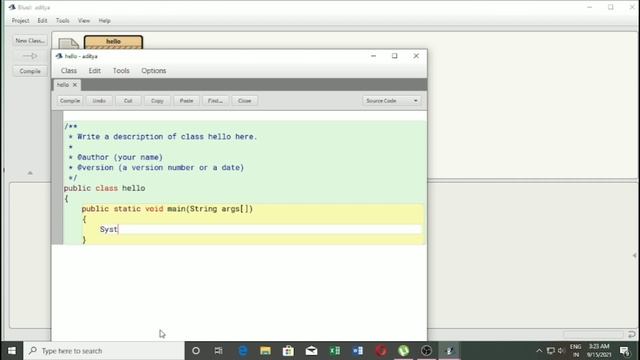Viewport: 640px width, 360px height.
Task: Click the Copy toolbar button
Action: (x=157, y=100)
